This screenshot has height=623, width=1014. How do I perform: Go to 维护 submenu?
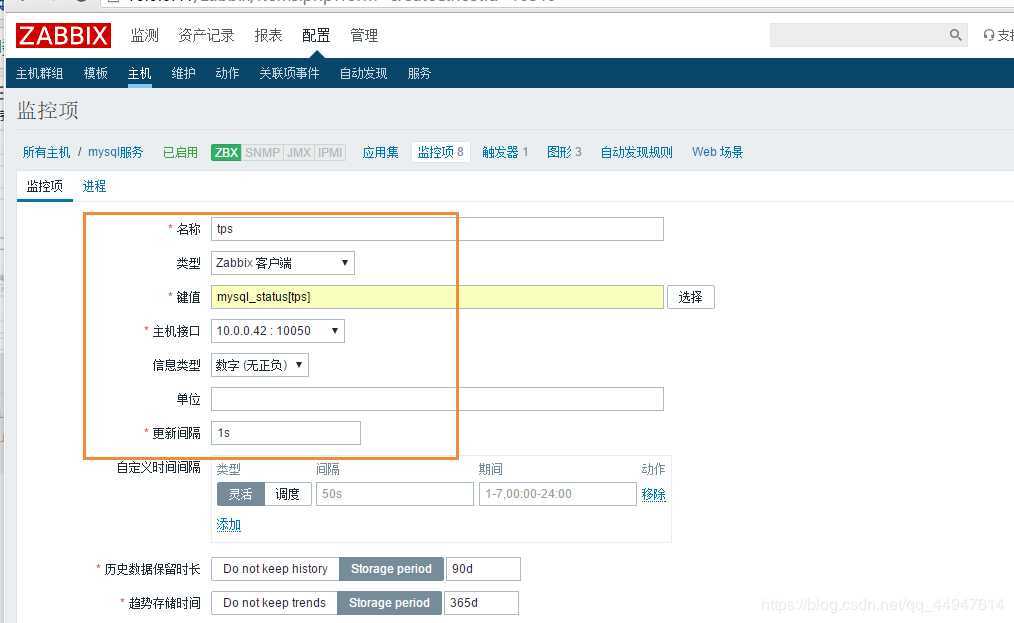click(183, 73)
